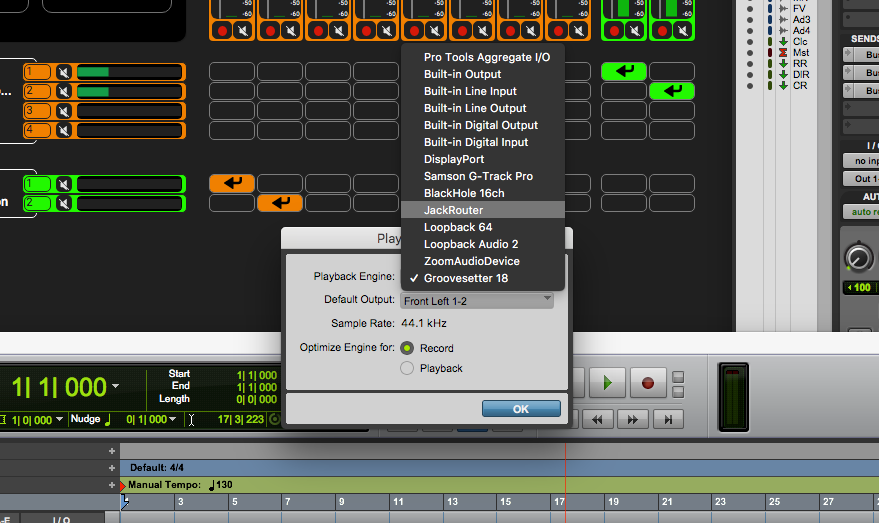Open the Default Output dropdown
The width and height of the screenshot is (879, 523).
(477, 301)
